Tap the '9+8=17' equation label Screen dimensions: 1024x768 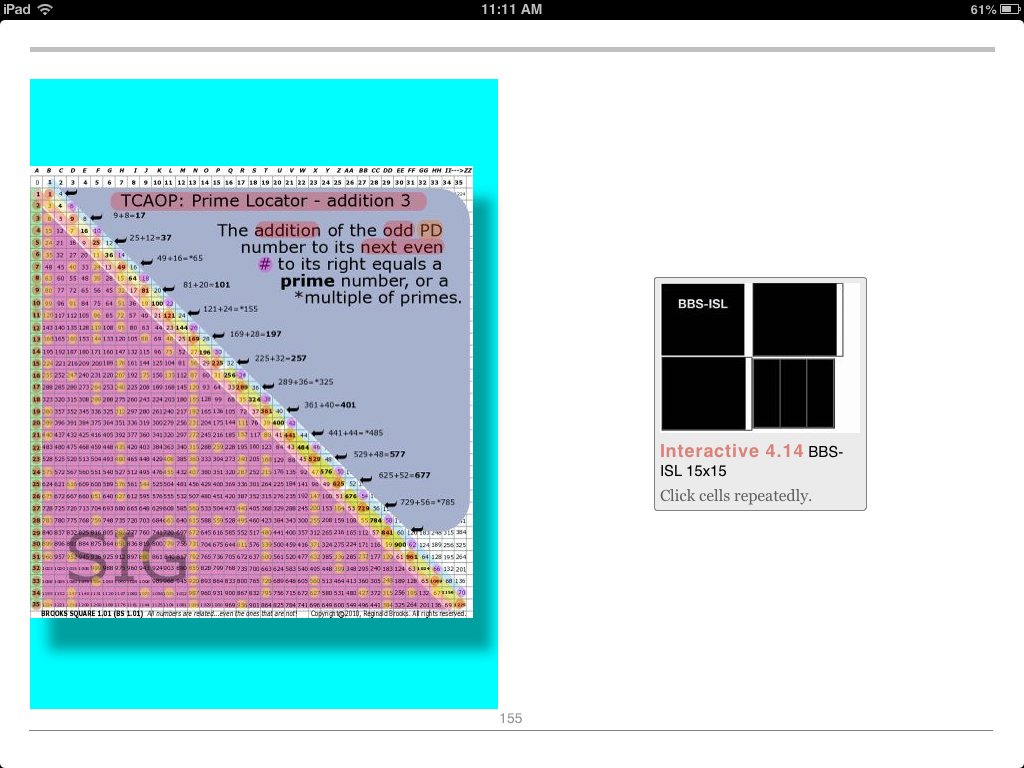tap(130, 215)
